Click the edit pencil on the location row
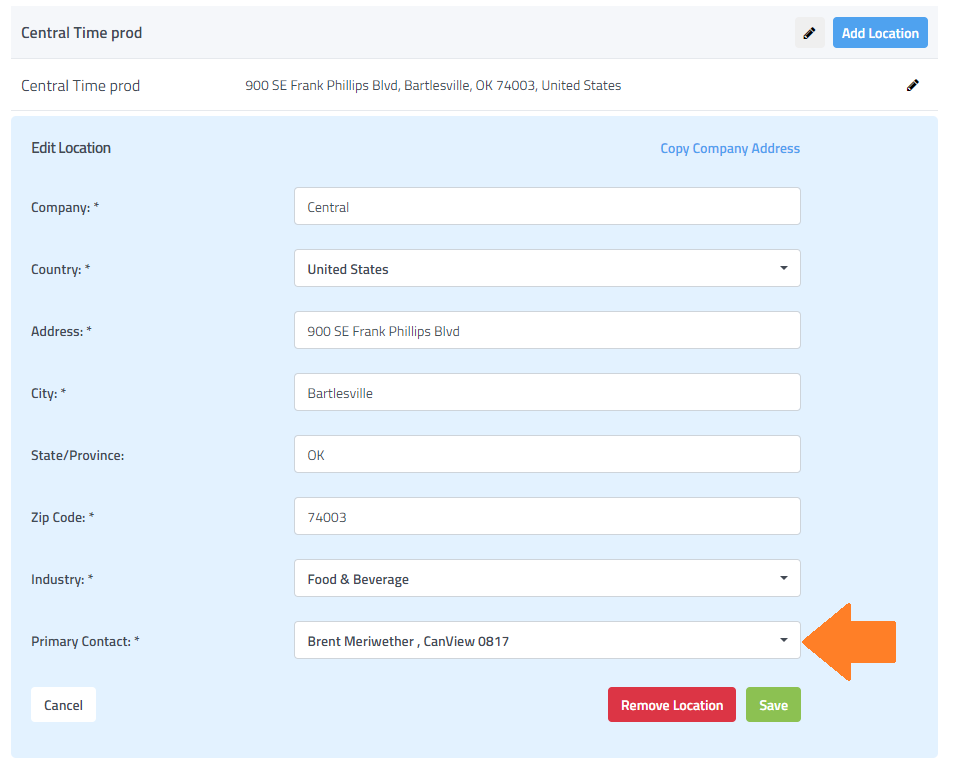The height and width of the screenshot is (778, 956). point(912,86)
